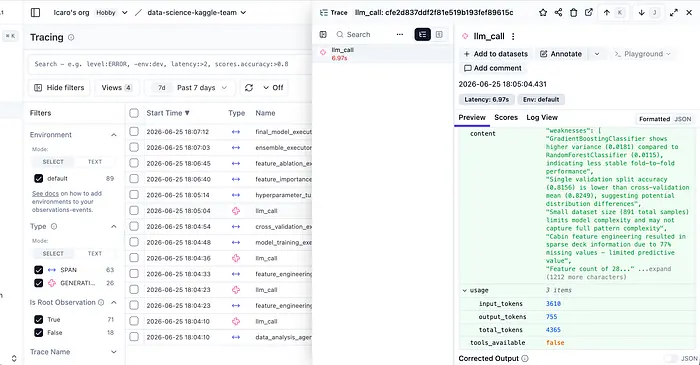Go to next trace (down arrow J)

tap(648, 12)
